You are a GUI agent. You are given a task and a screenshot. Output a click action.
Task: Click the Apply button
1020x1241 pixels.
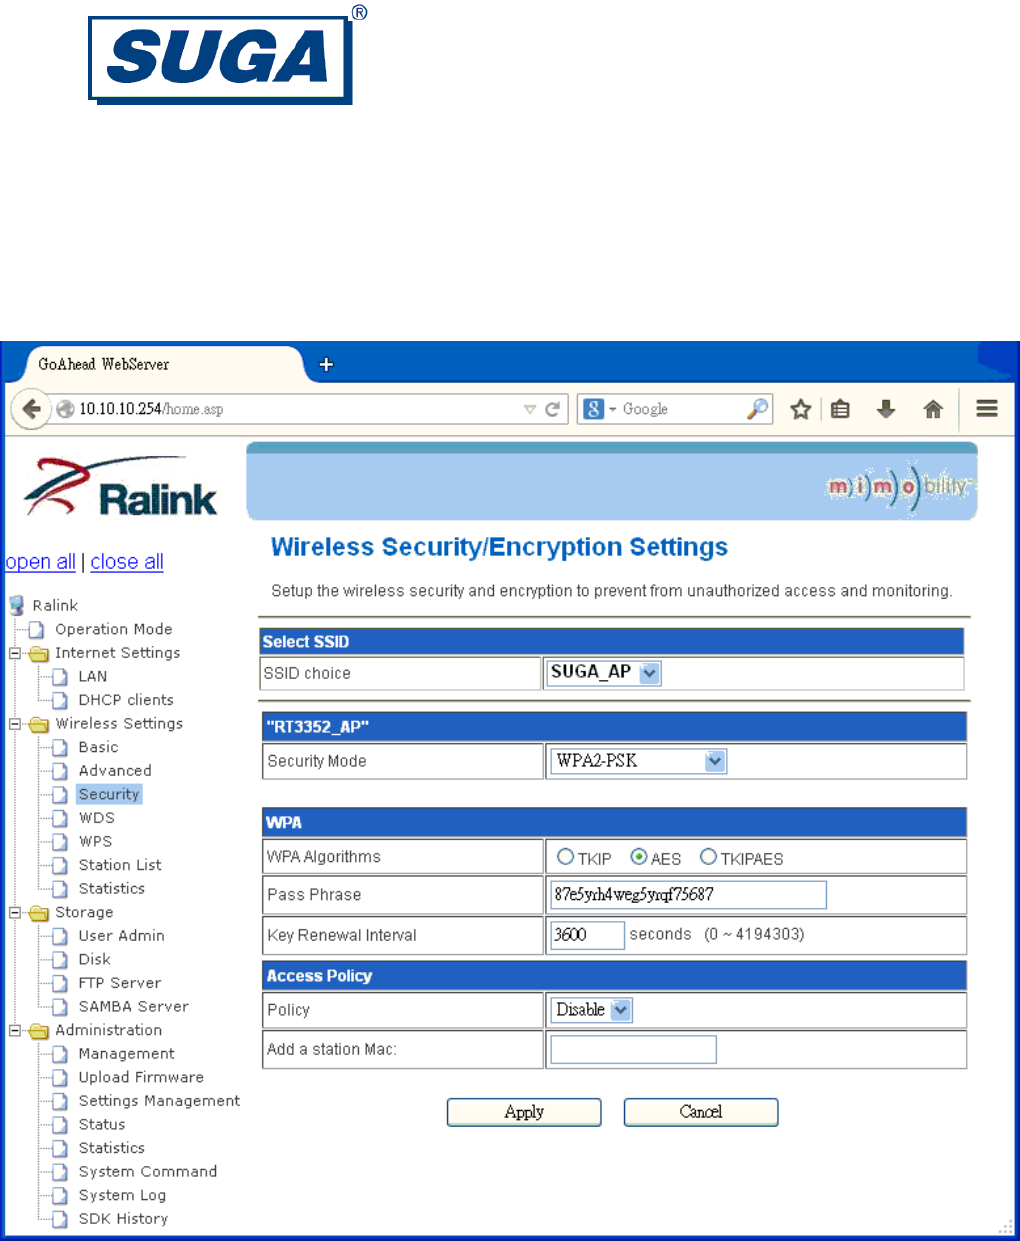[x=524, y=1112]
